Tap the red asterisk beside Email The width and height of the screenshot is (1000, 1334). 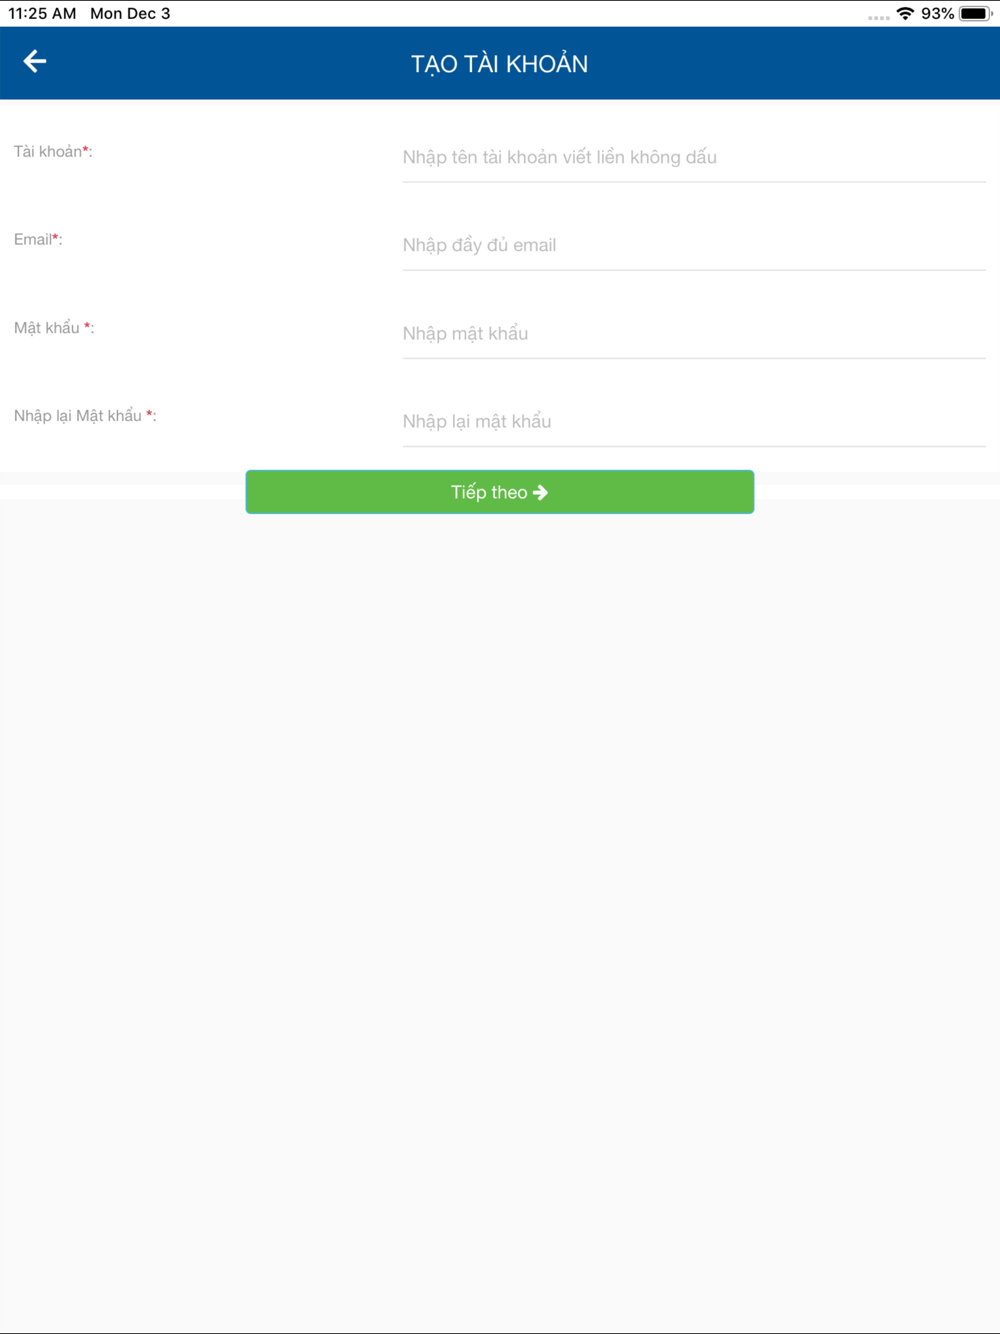(55, 238)
